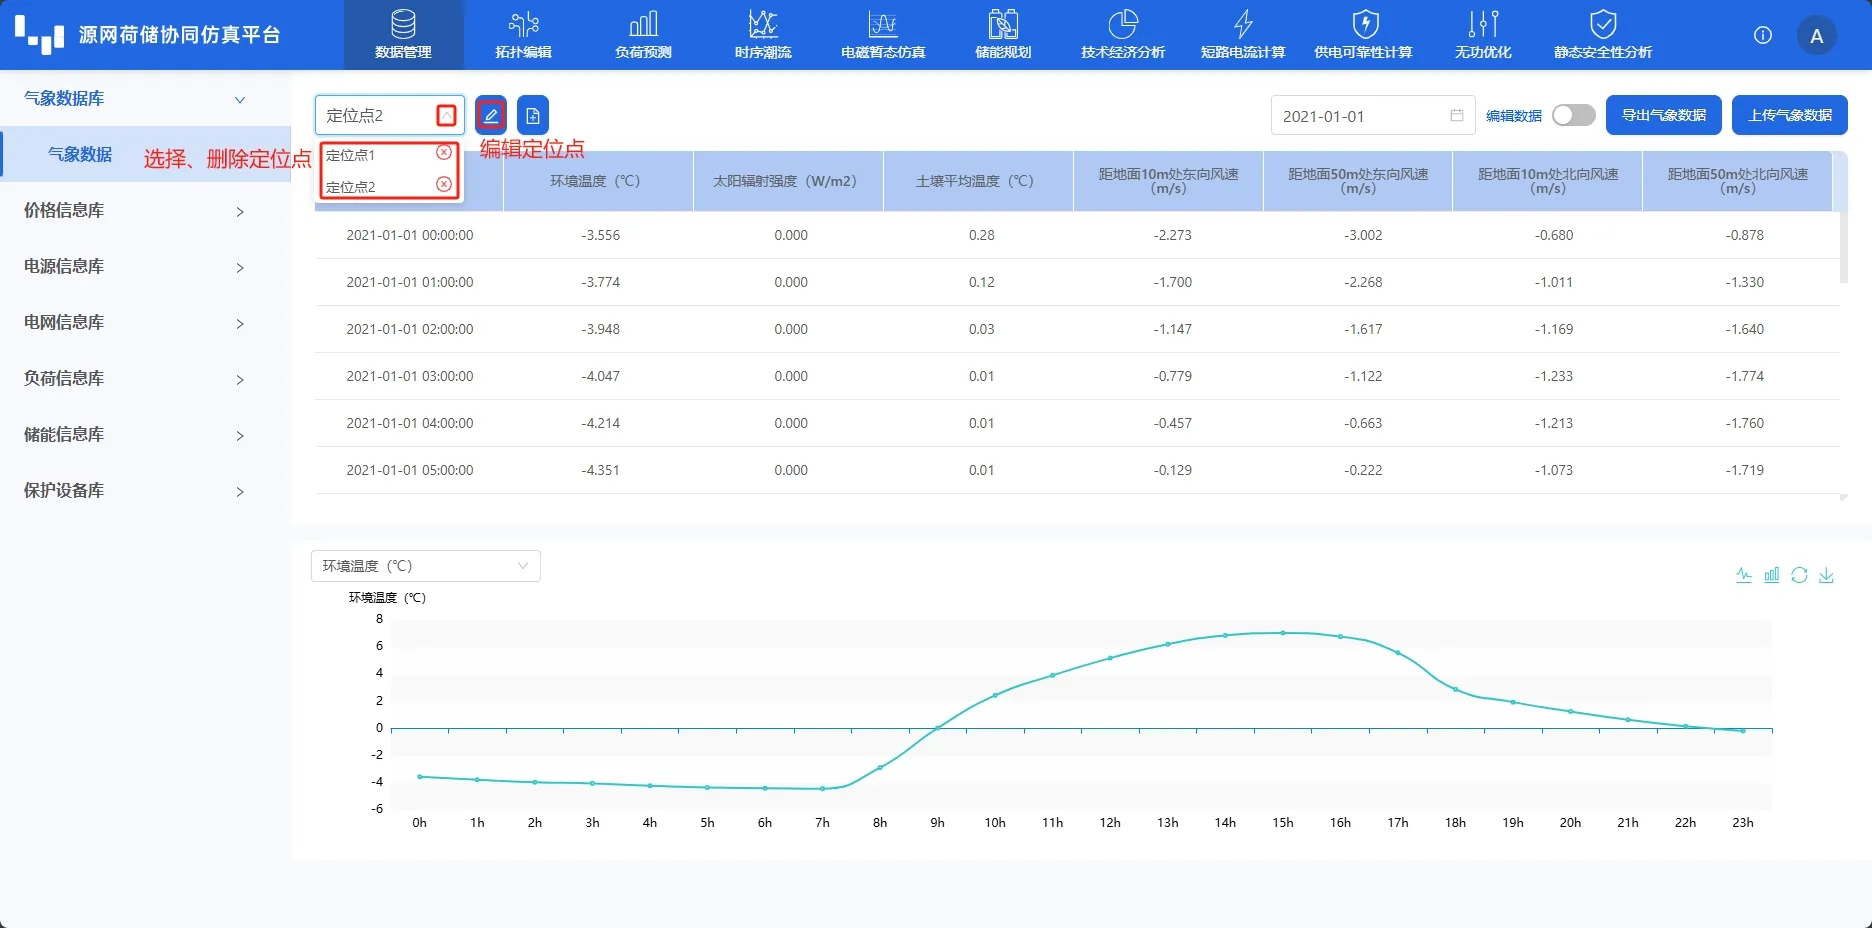The height and width of the screenshot is (928, 1872).
Task: Expand the 电源信息库 sidebar section
Action: point(239,267)
